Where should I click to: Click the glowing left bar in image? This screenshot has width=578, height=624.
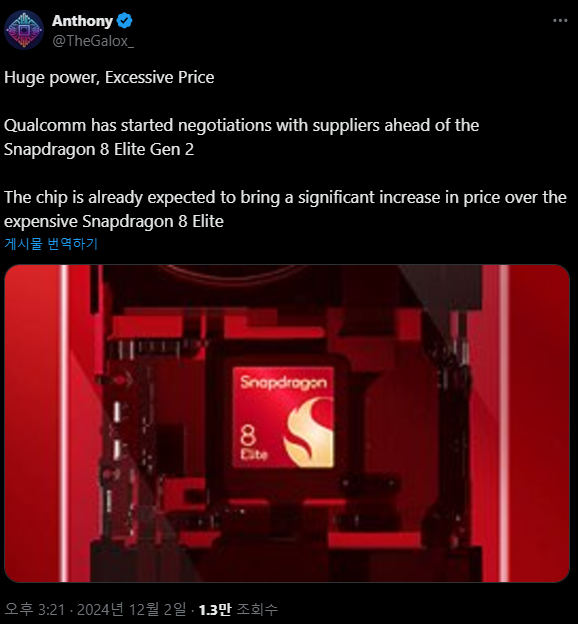(64, 423)
